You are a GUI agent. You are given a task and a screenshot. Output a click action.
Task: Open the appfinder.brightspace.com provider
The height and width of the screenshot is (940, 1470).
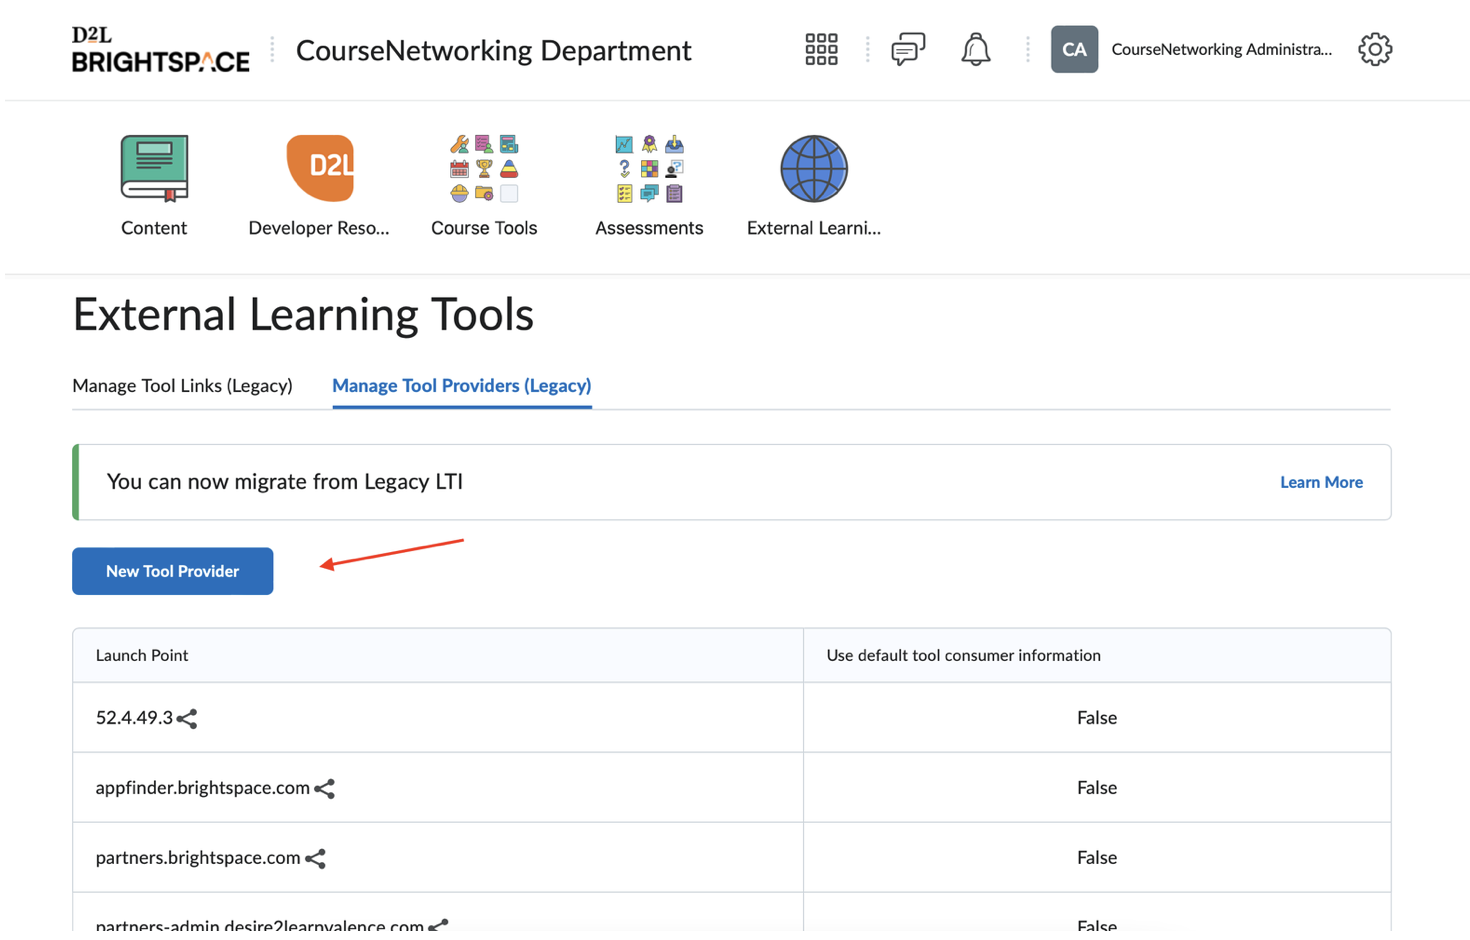[x=202, y=788]
